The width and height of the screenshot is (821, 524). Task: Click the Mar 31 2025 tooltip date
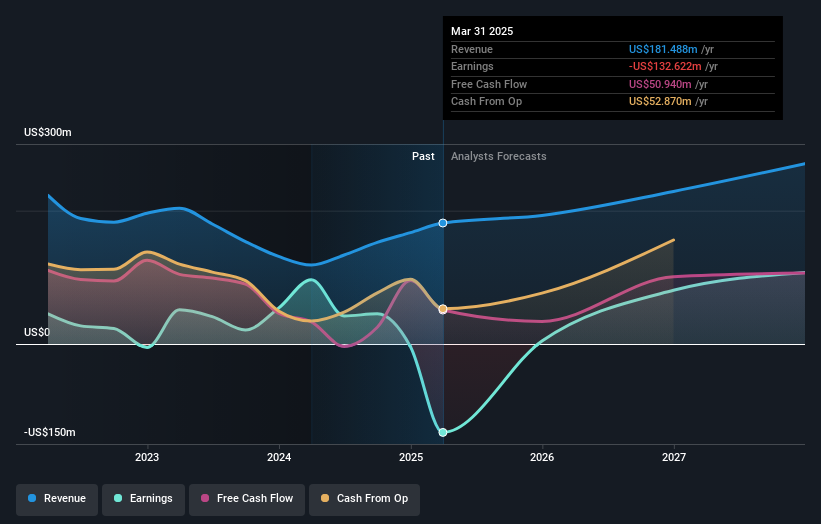(x=482, y=31)
